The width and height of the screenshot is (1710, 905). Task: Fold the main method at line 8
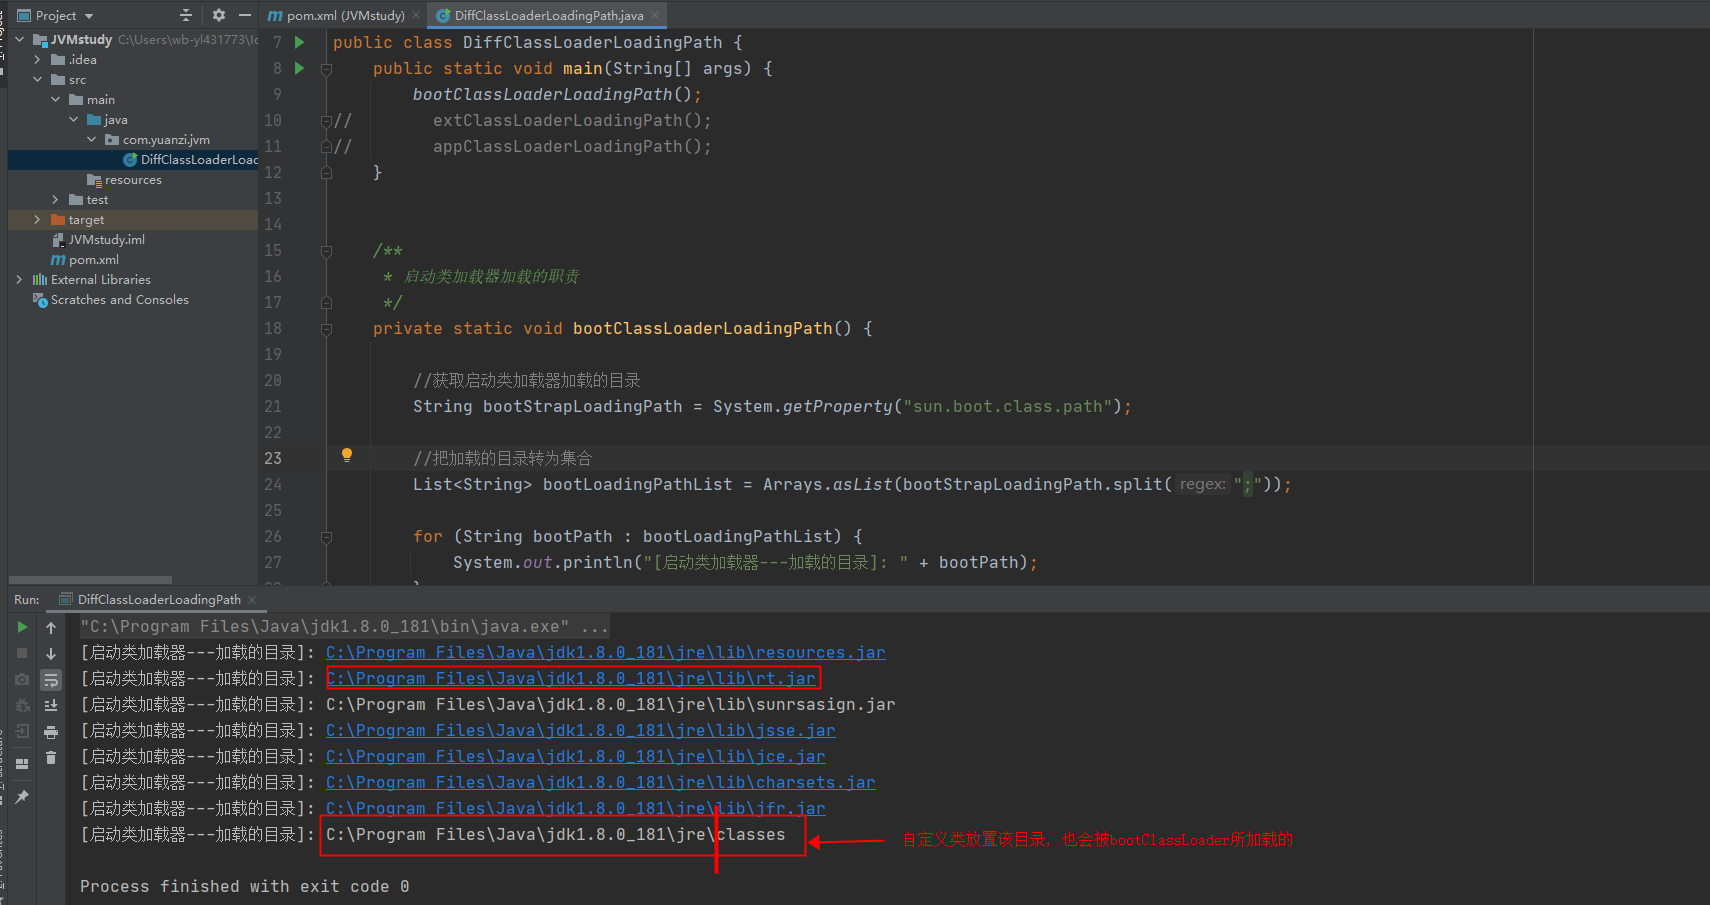(326, 69)
